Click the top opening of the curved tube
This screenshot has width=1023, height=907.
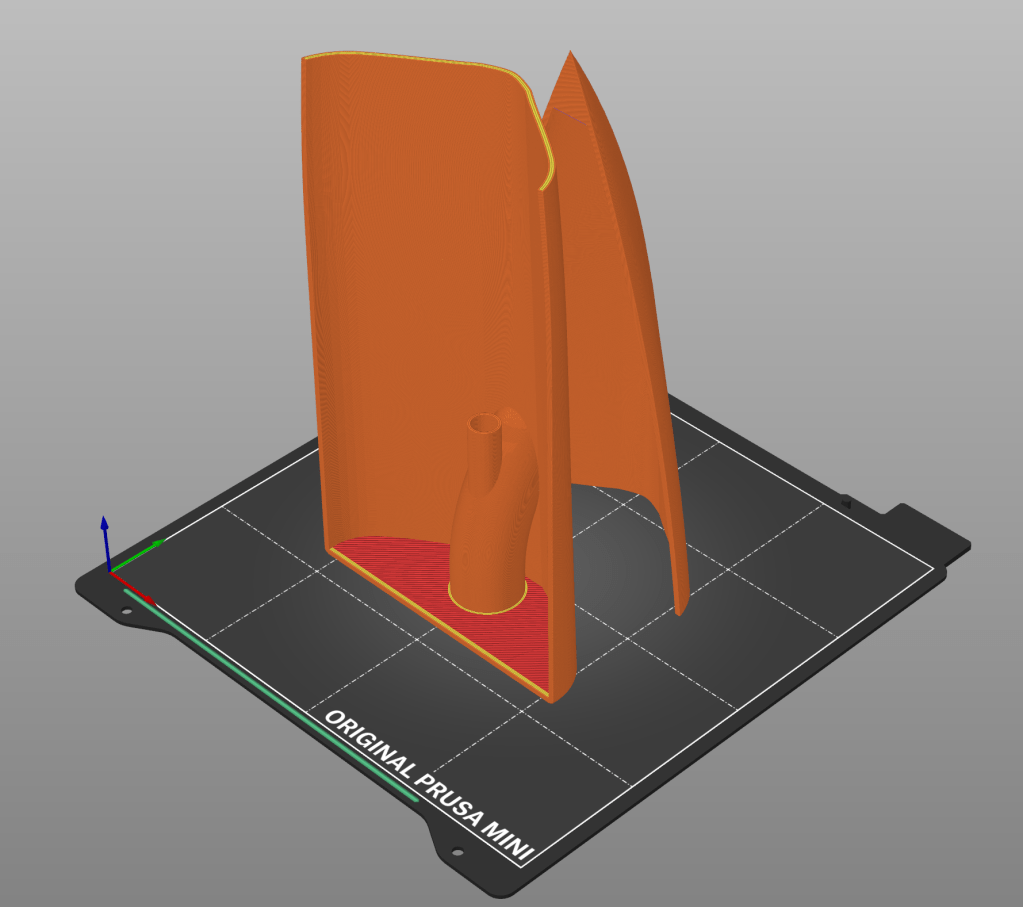pyautogui.click(x=486, y=425)
